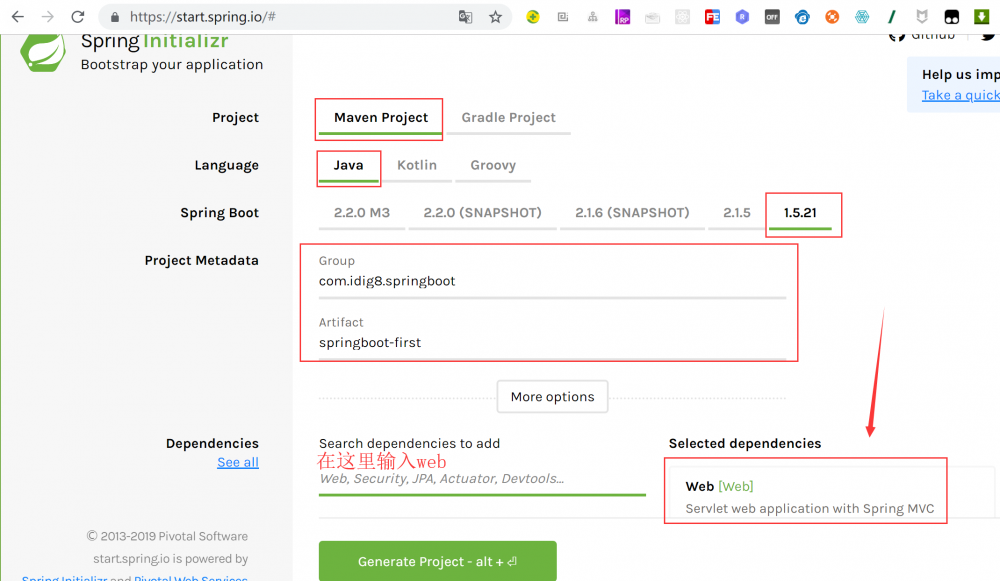Open the green download arrow extension icon
The image size is (1000, 581).
coord(982,17)
